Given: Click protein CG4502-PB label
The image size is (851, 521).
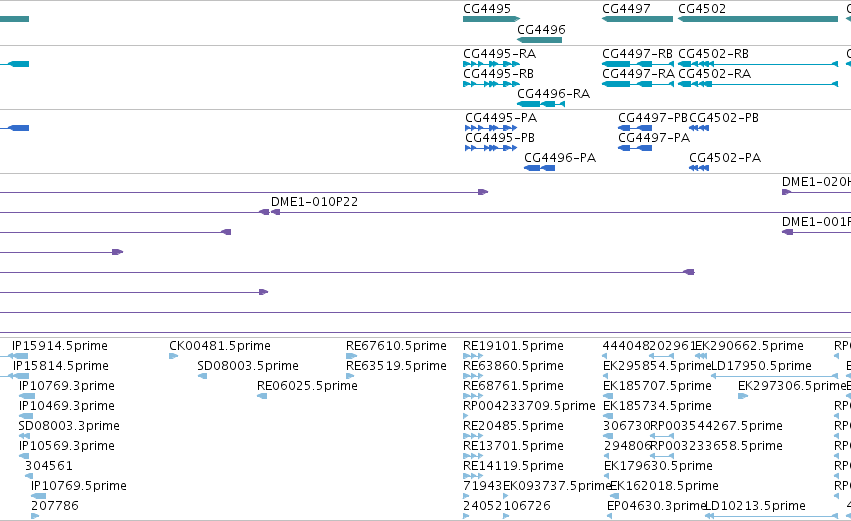Looking at the screenshot, I should 724,118.
